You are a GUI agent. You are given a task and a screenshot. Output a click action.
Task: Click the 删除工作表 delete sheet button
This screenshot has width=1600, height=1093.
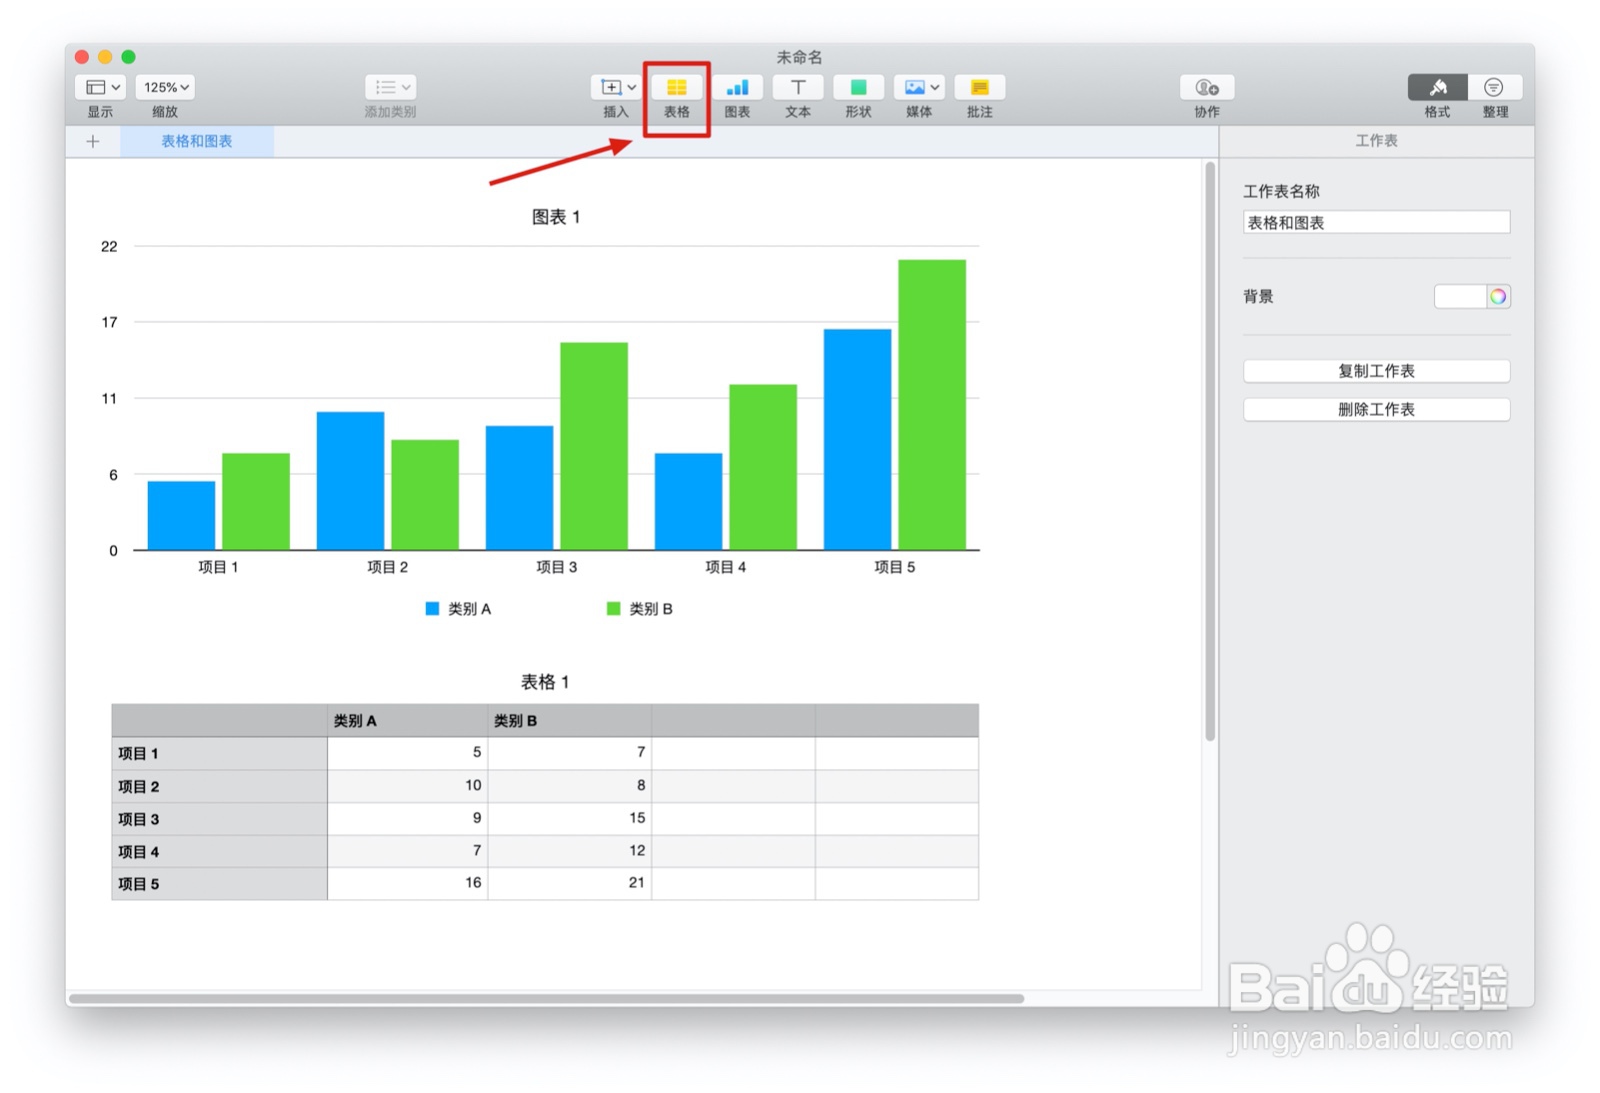[1376, 409]
